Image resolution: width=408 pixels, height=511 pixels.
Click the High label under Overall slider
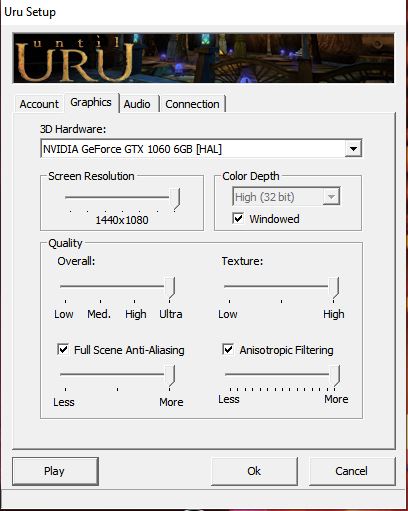[x=136, y=314]
